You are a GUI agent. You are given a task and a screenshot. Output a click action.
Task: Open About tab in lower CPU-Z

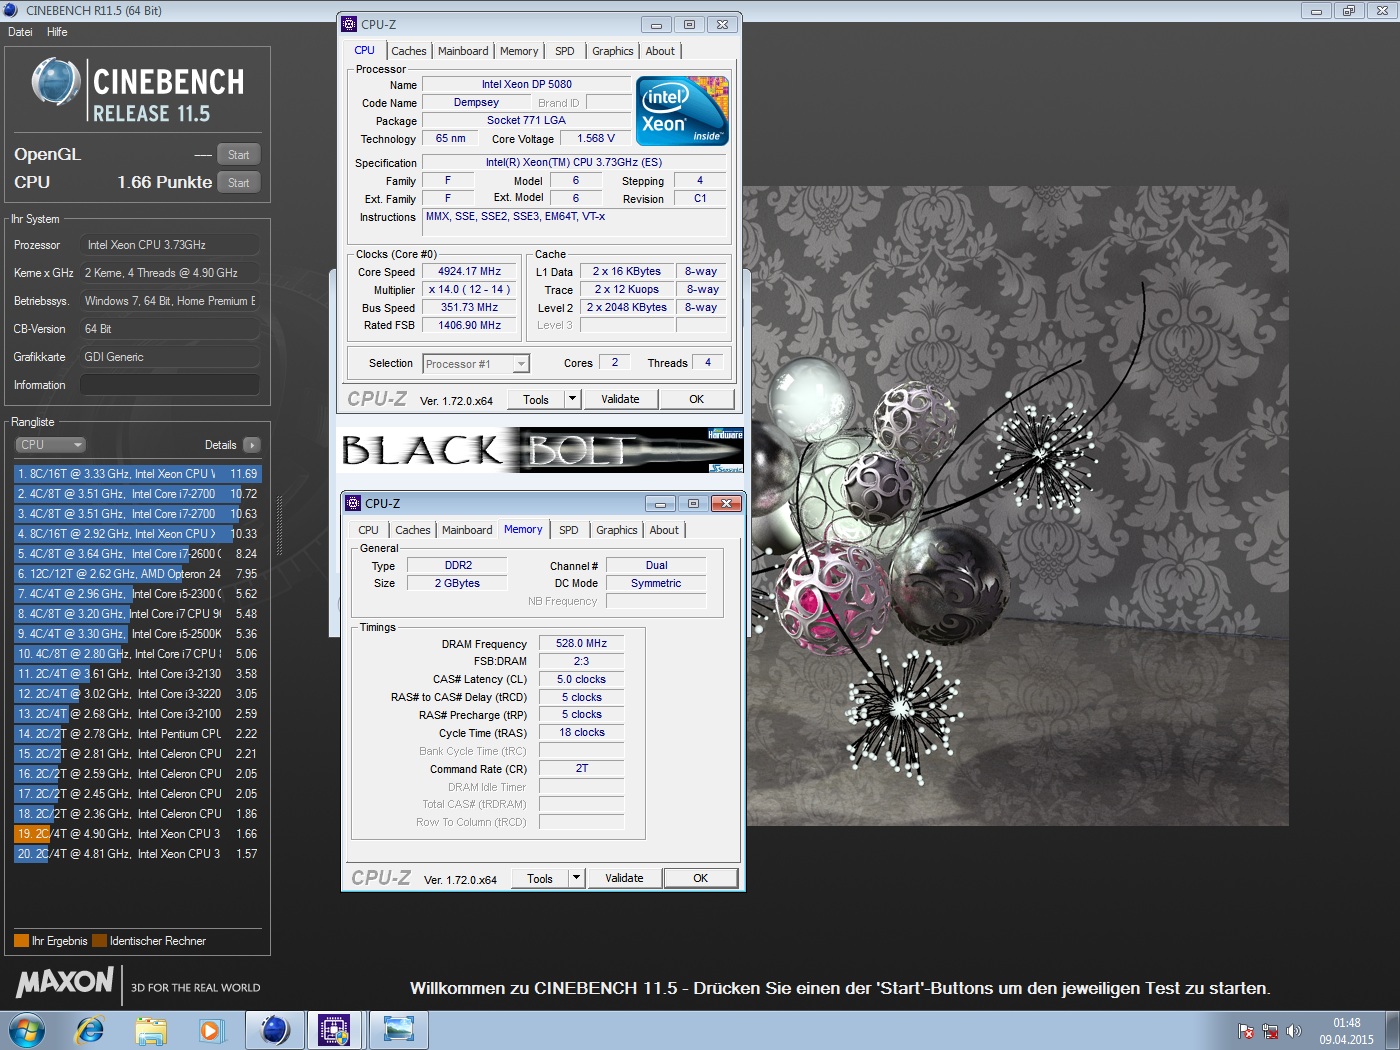click(x=664, y=530)
